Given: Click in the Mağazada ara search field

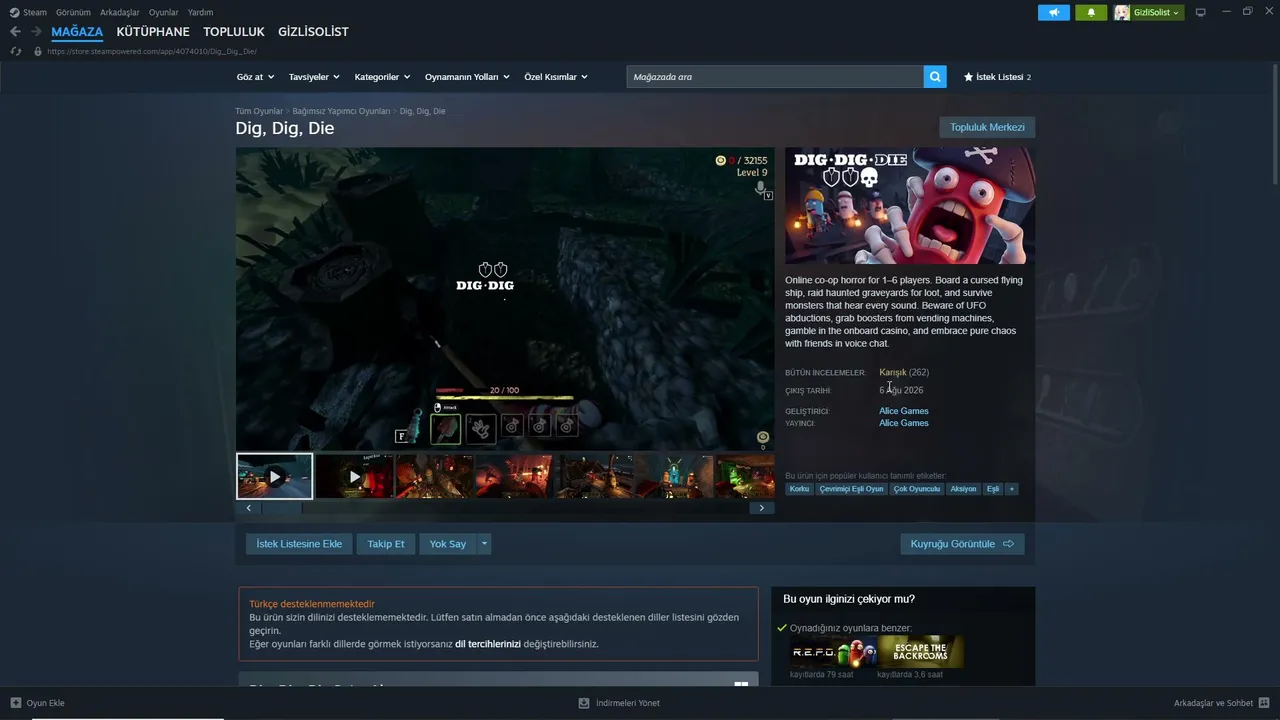Looking at the screenshot, I should pyautogui.click(x=775, y=77).
